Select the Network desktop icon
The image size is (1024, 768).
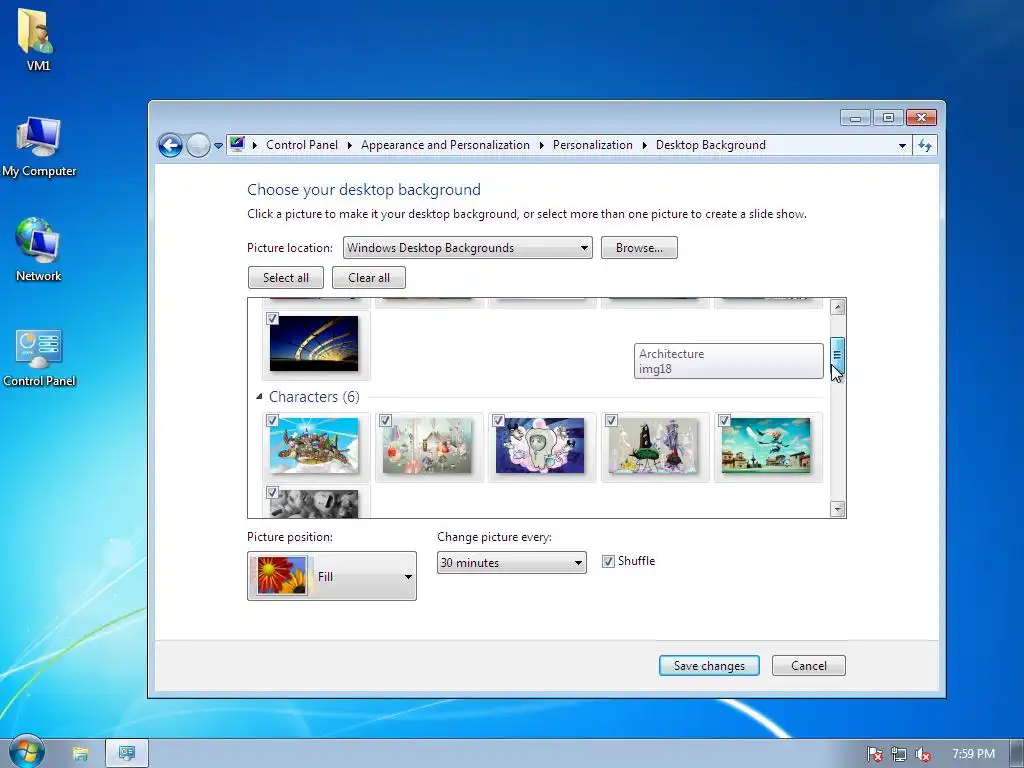[38, 249]
